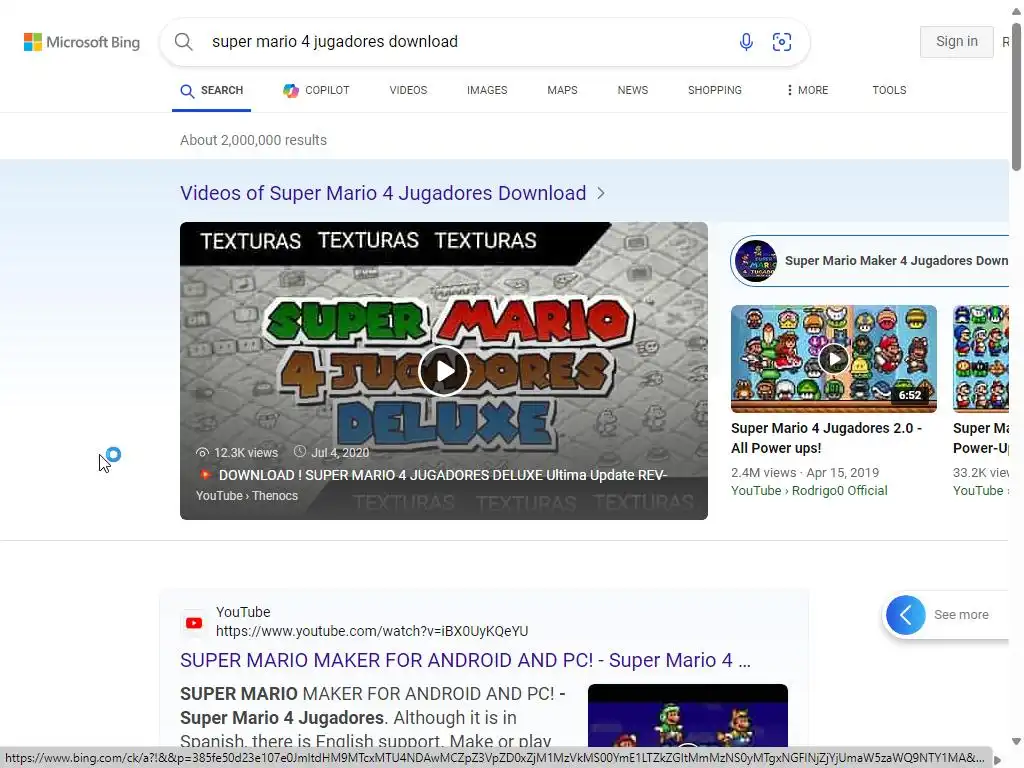This screenshot has width=1024, height=768.
Task: Click YouTube › Thenocs source text
Action: [x=247, y=496]
